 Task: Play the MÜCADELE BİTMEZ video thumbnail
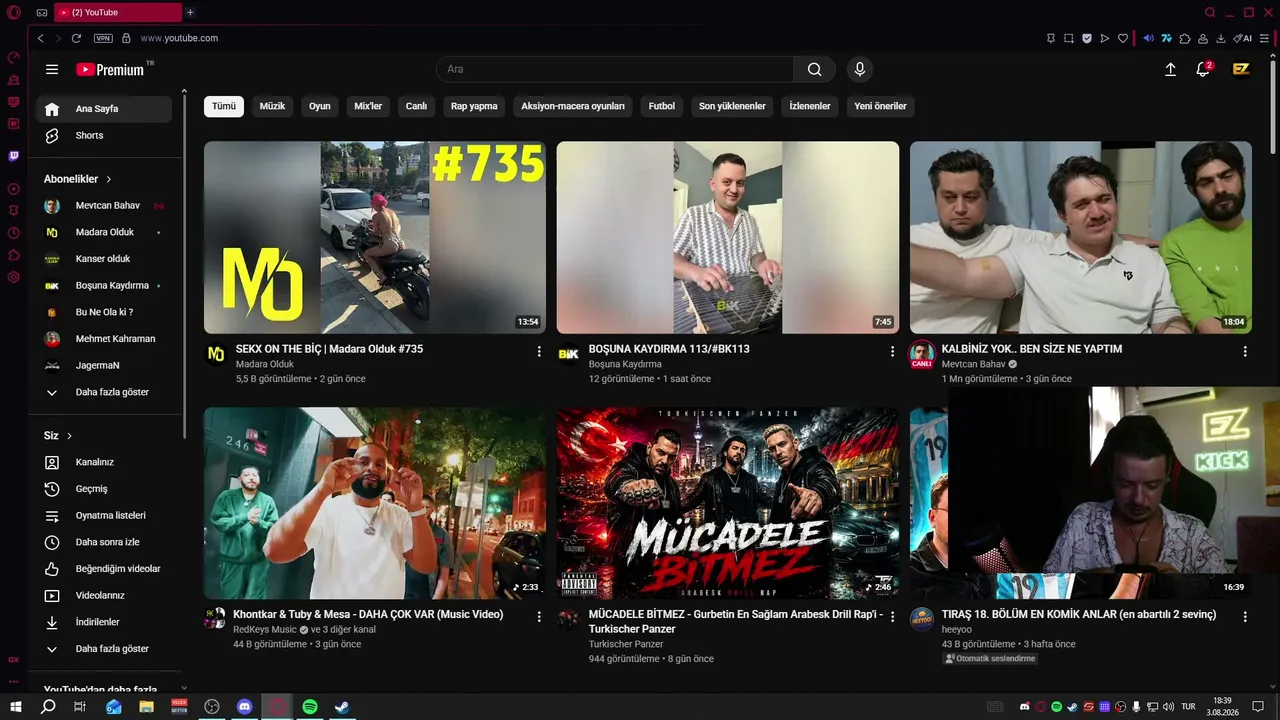(728, 503)
